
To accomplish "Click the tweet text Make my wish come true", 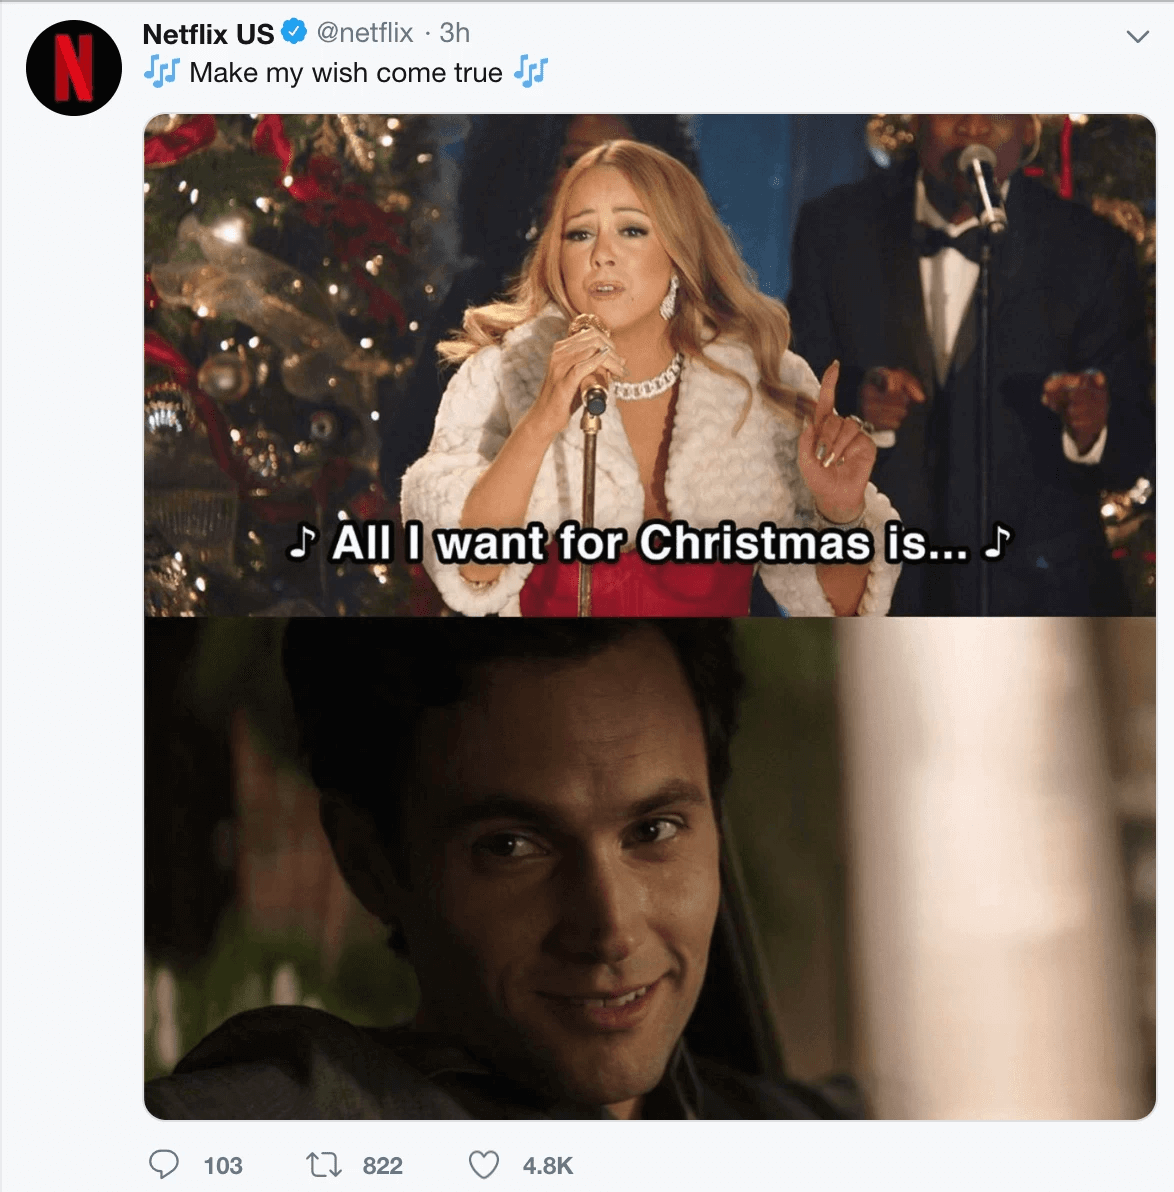I will pyautogui.click(x=346, y=73).
